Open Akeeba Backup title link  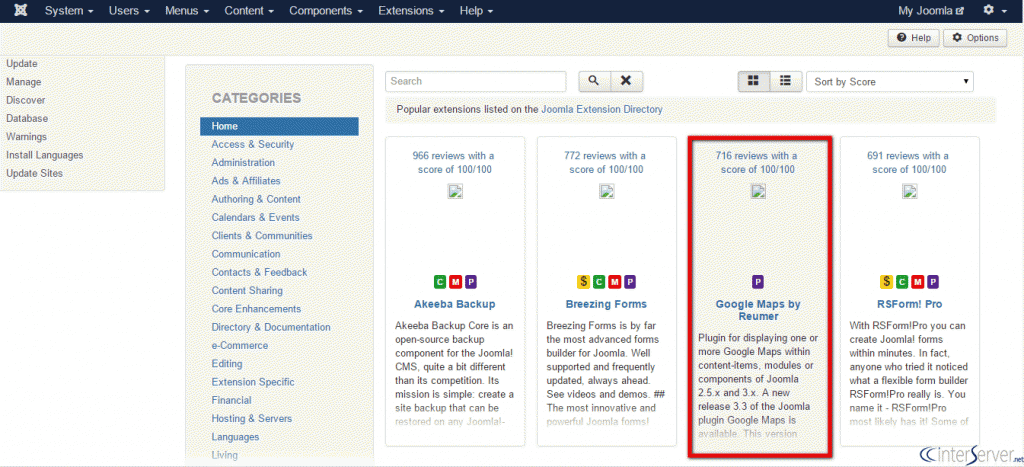tap(455, 304)
